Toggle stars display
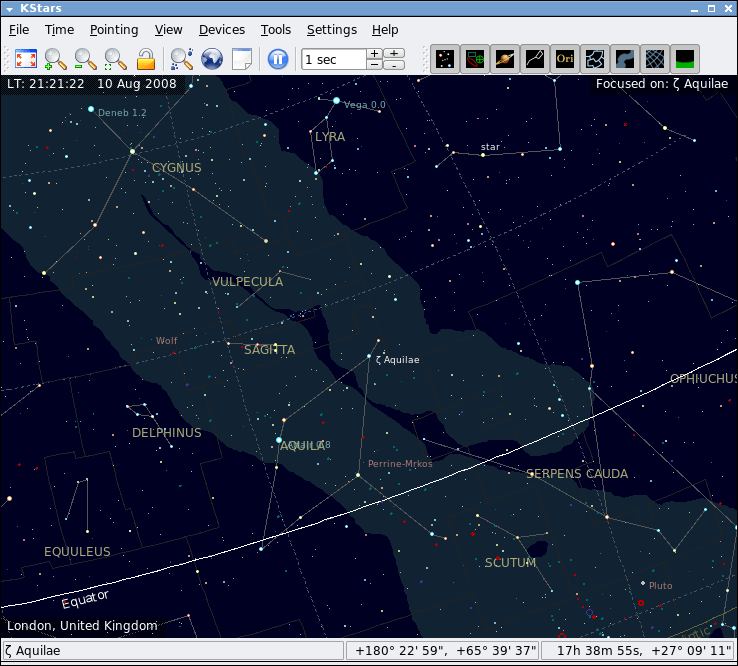 point(445,59)
